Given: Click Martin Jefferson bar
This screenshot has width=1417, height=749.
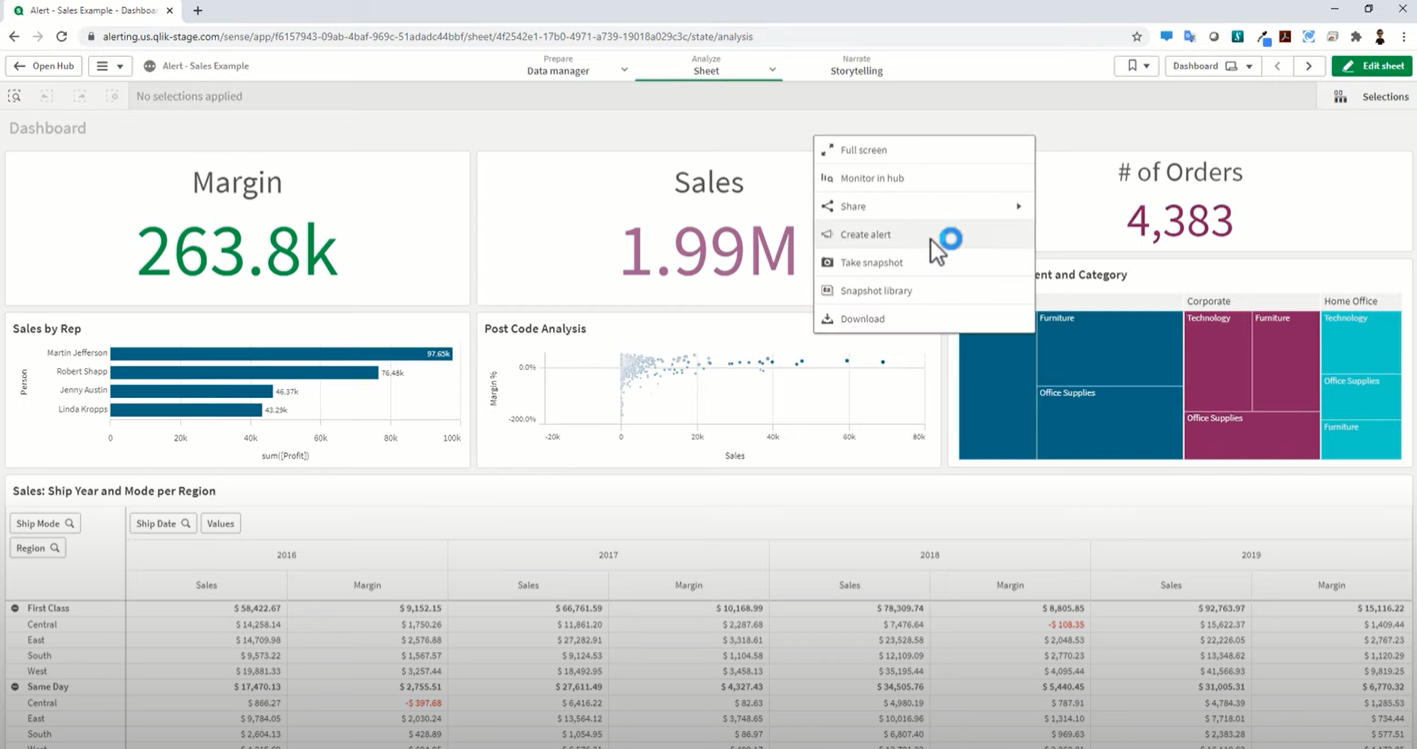Looking at the screenshot, I should [x=281, y=353].
